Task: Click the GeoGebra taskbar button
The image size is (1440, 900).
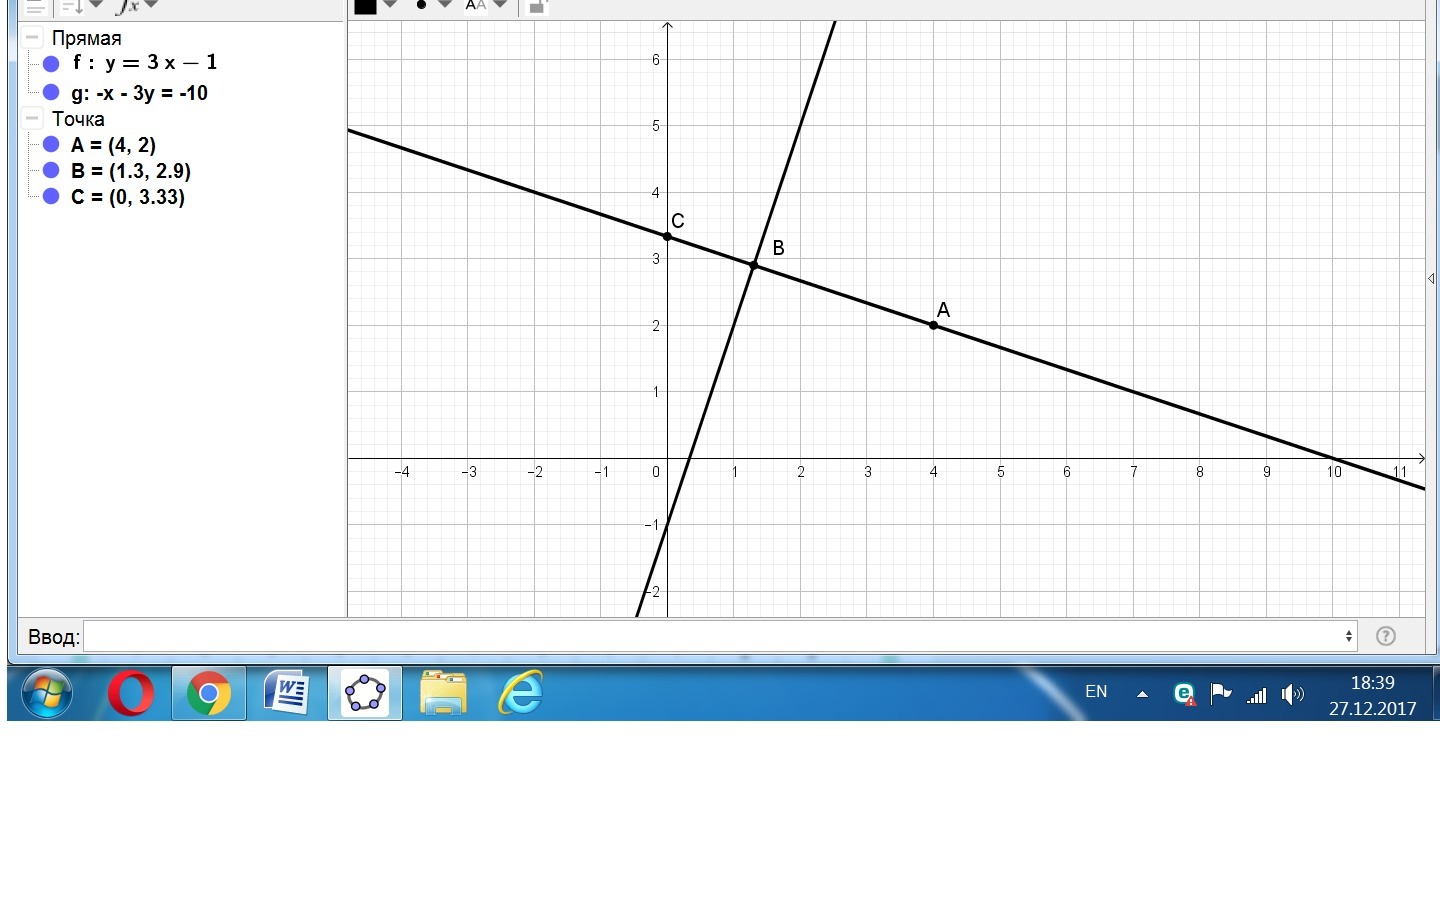Action: pos(365,693)
